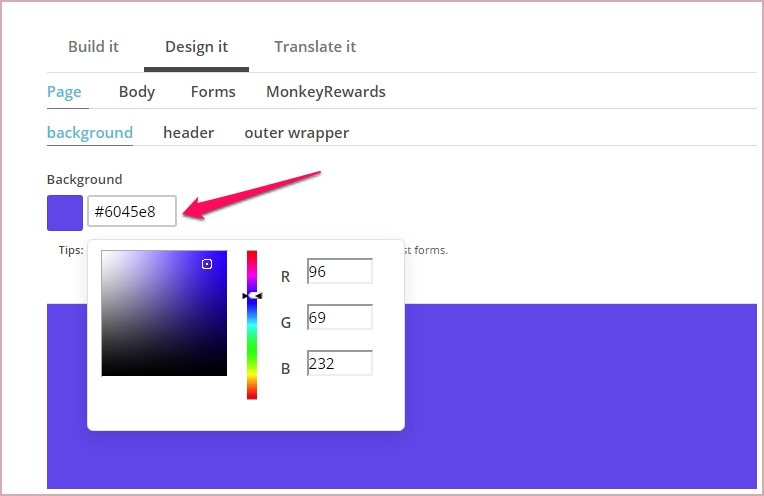
Task: Pick green on the vertical hue strip
Action: click(252, 350)
